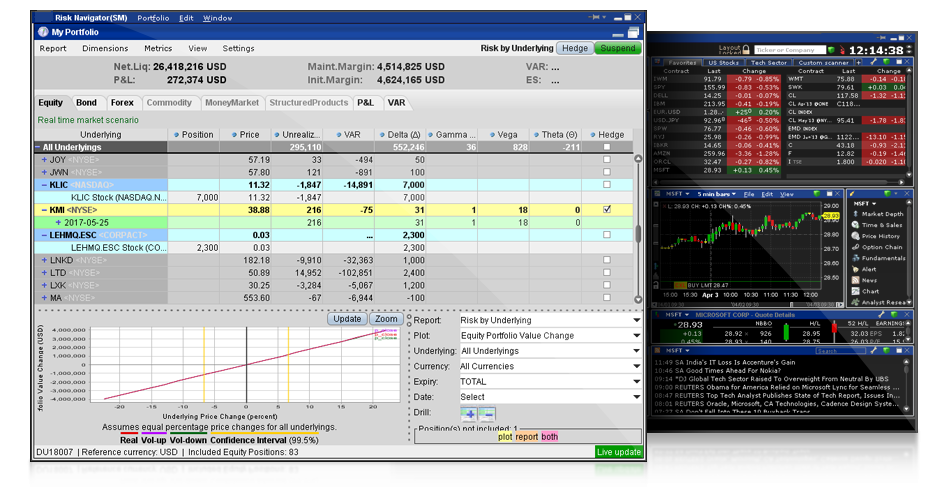Uncheck the Hedge checkbox for the KMI row

click(x=607, y=210)
